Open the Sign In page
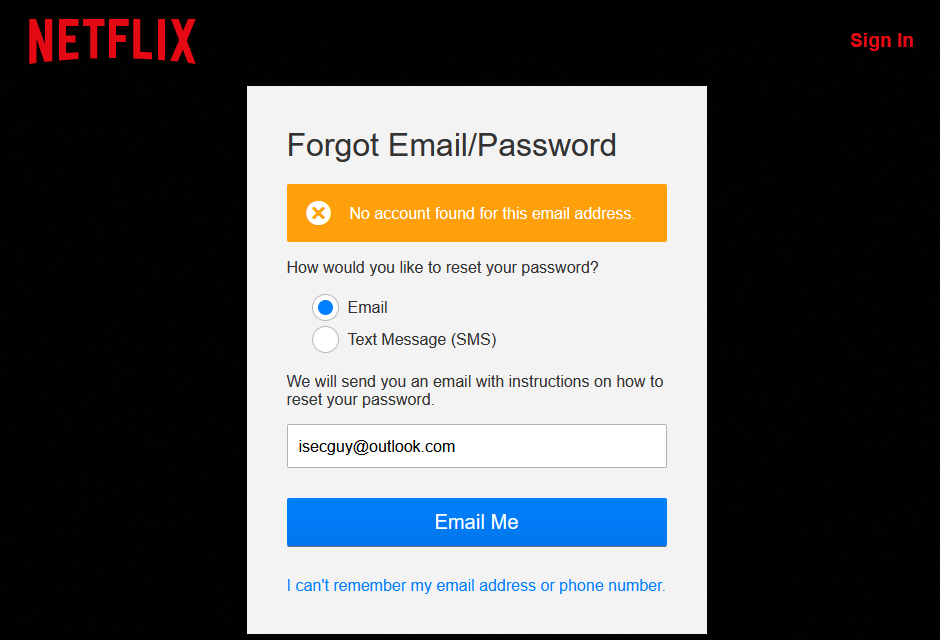The image size is (940, 640). 881,40
